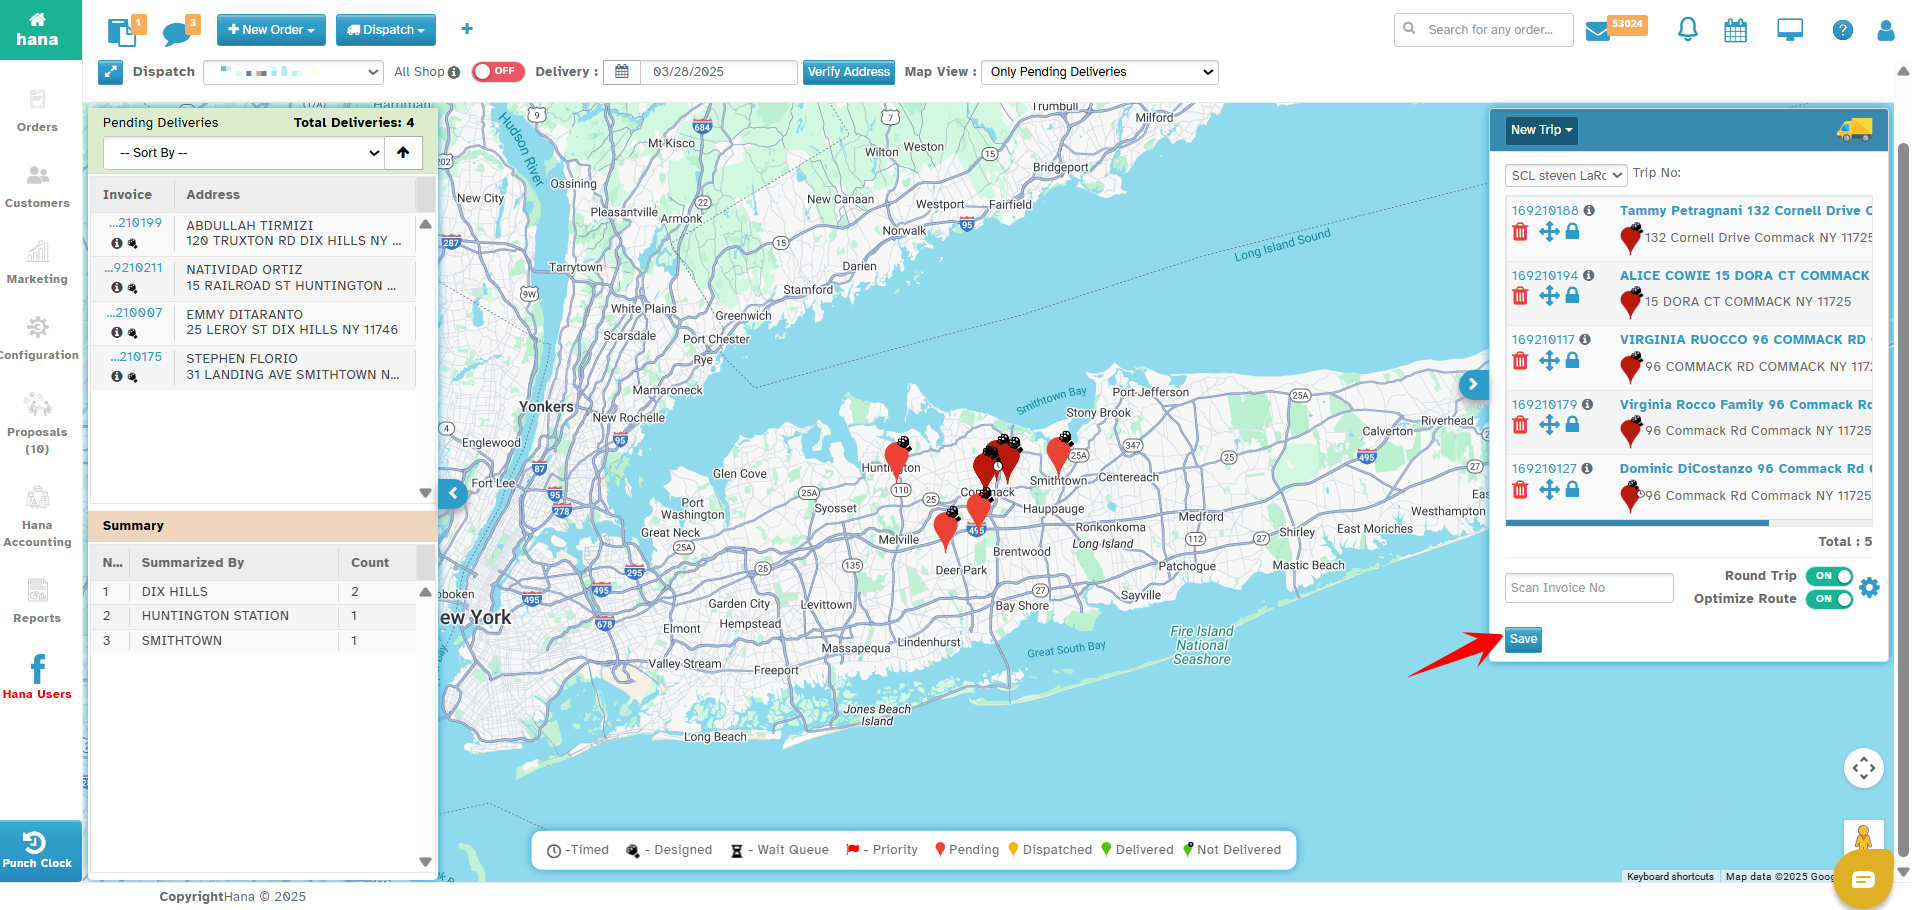Toggle the All Shop OFF switch
Screen dimensions: 1912x910
pyautogui.click(x=498, y=72)
